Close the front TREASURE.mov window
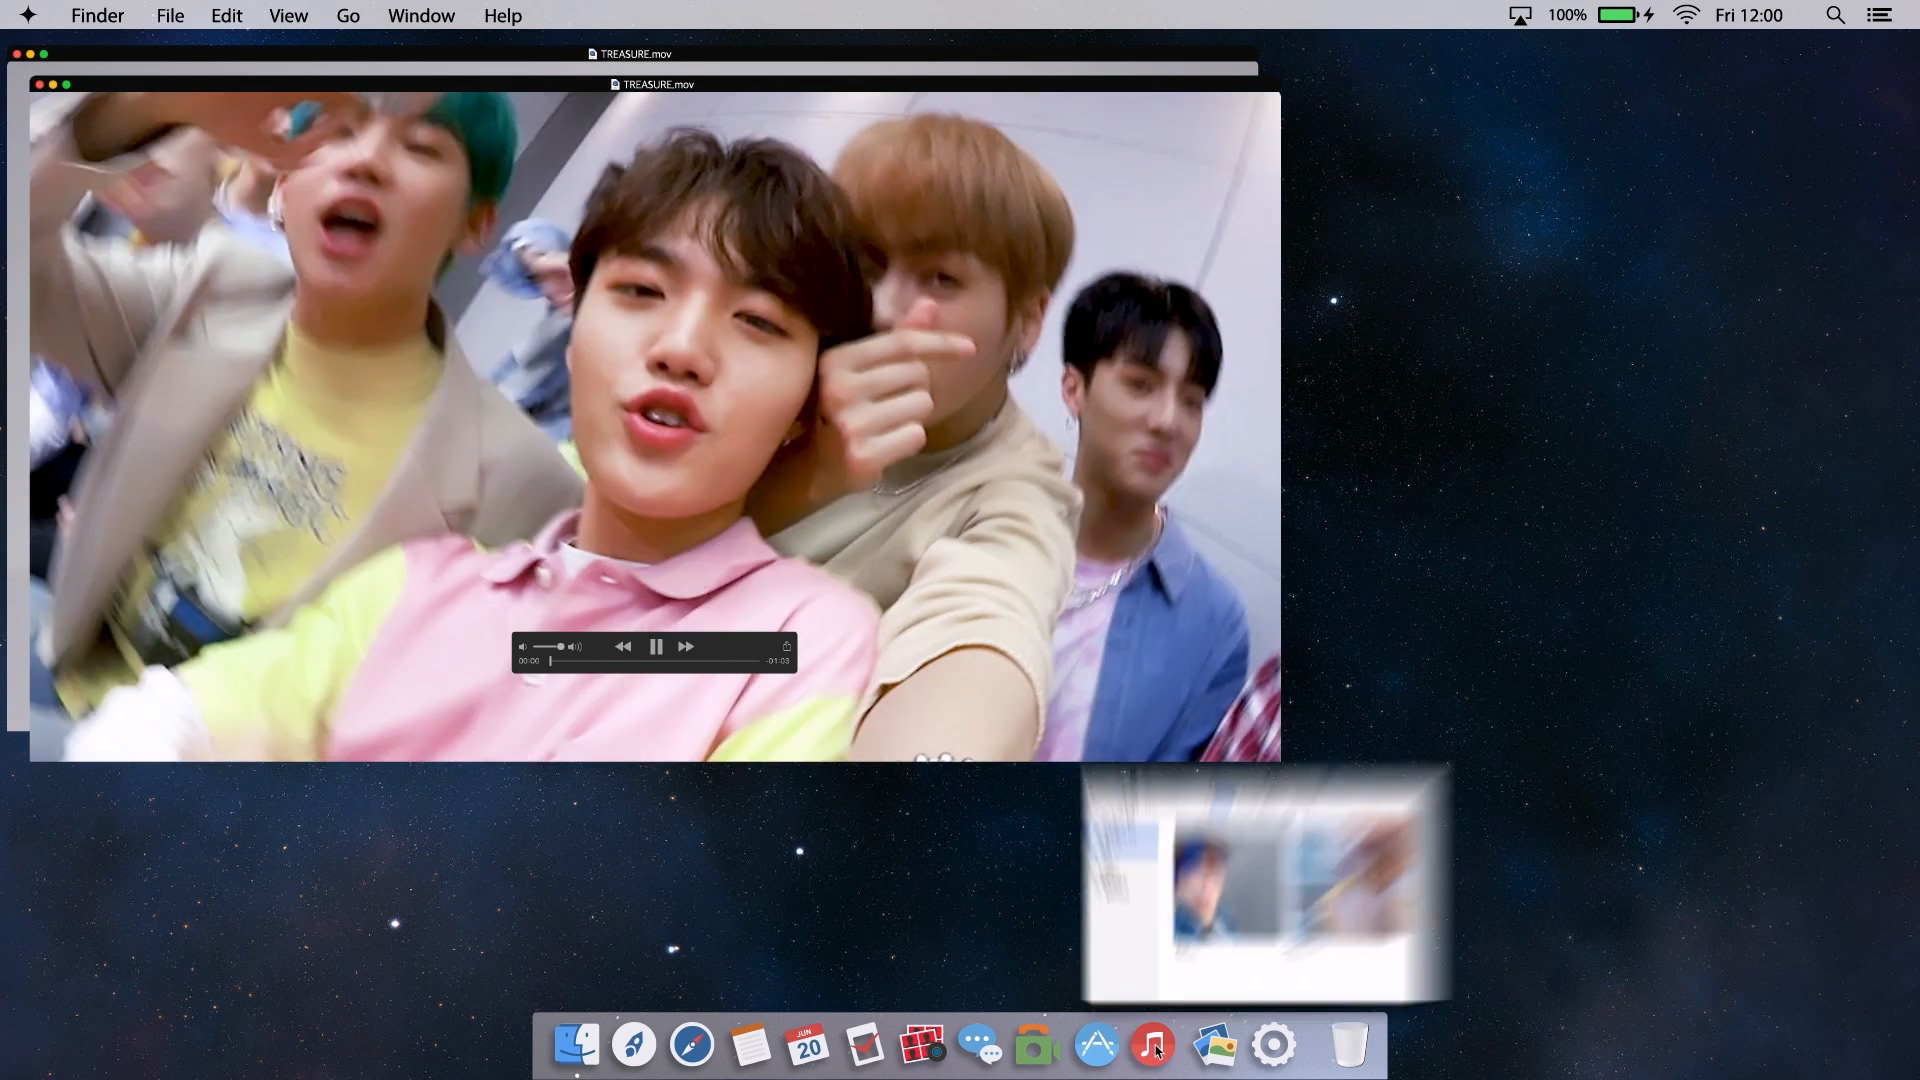Viewport: 1920px width, 1080px height. (x=40, y=84)
